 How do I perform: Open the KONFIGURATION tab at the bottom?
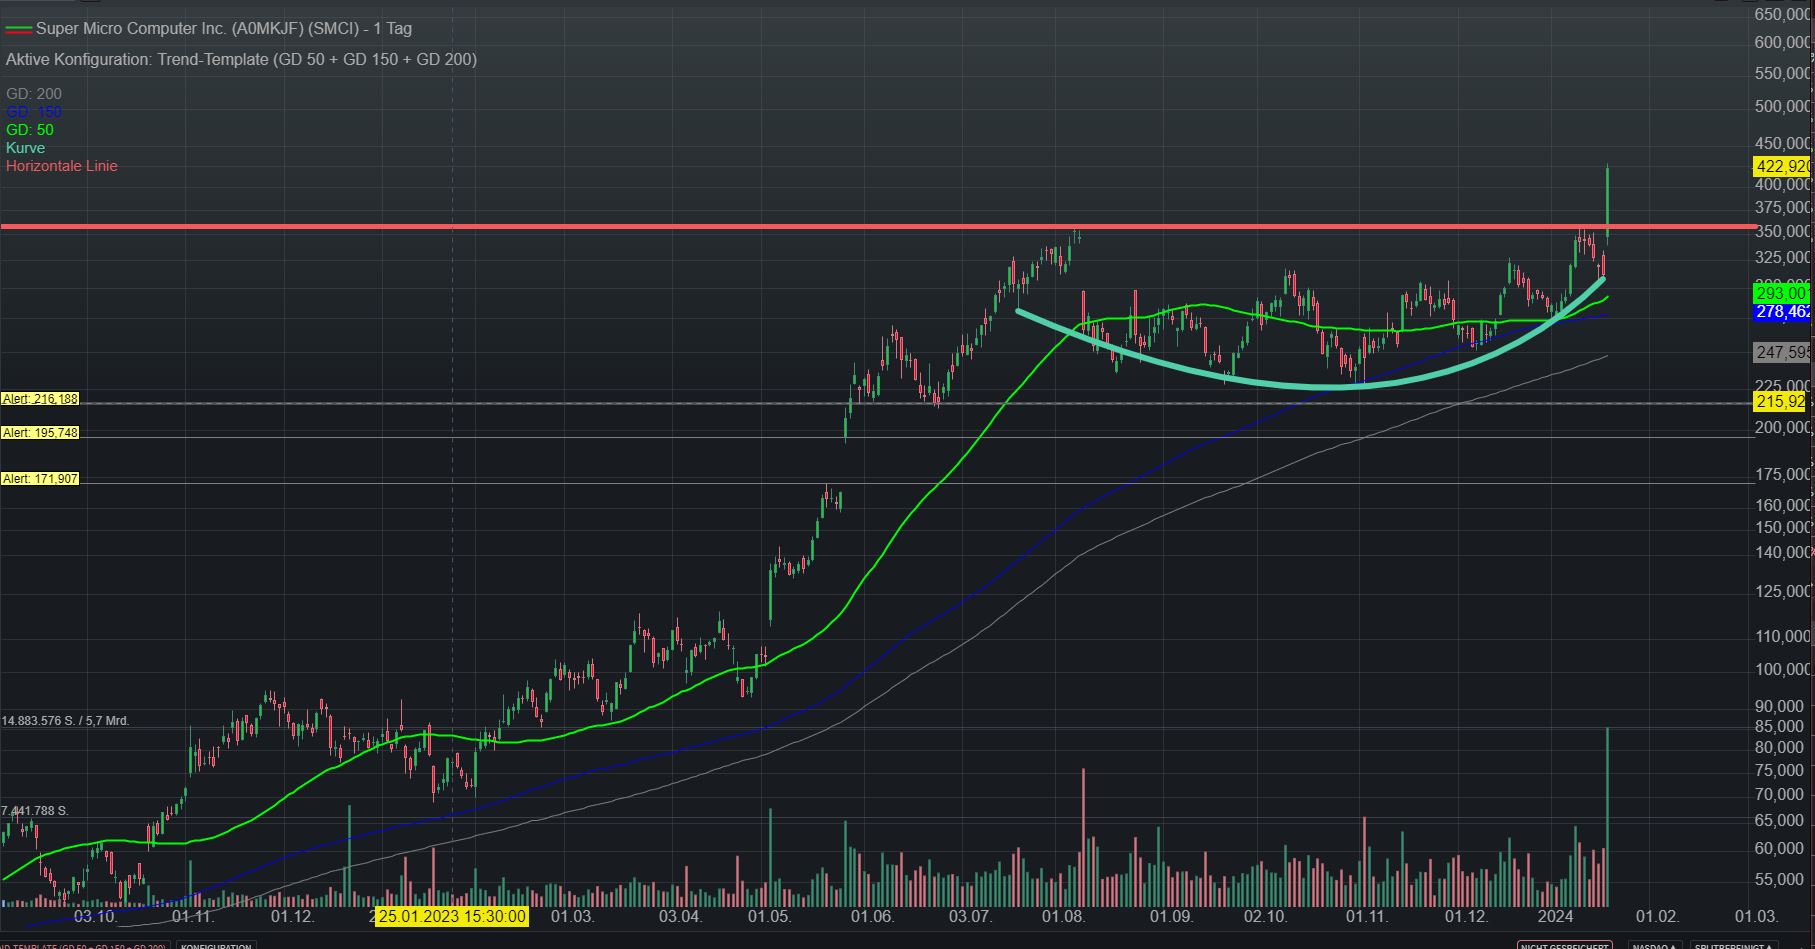(x=216, y=945)
